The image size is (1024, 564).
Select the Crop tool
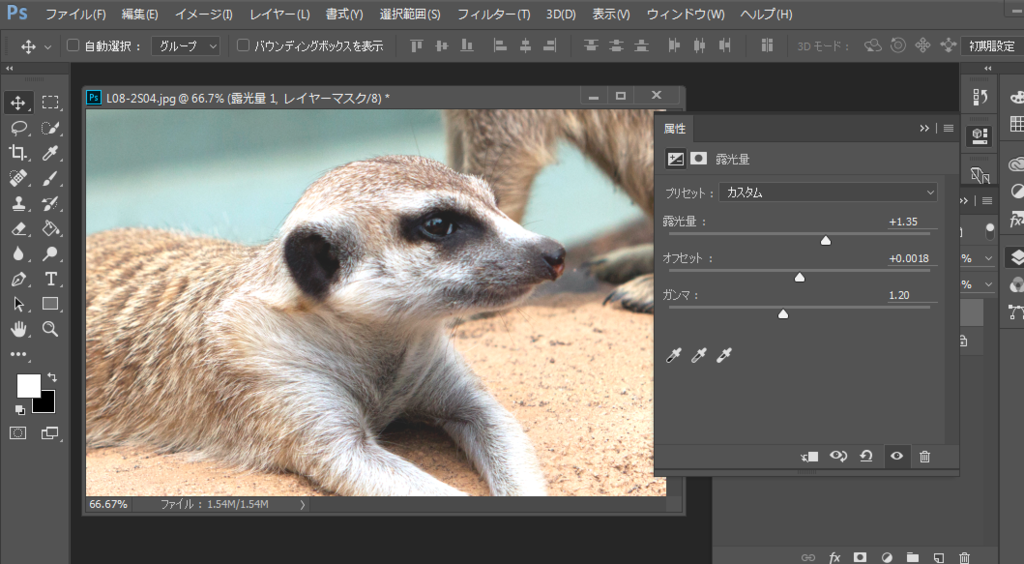point(18,153)
